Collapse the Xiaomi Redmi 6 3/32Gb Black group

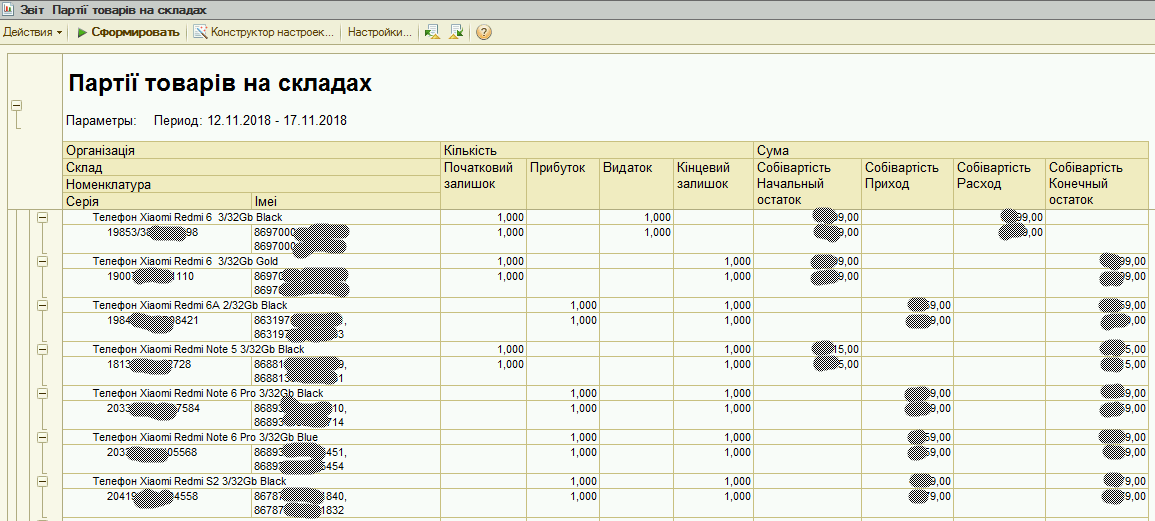click(43, 217)
